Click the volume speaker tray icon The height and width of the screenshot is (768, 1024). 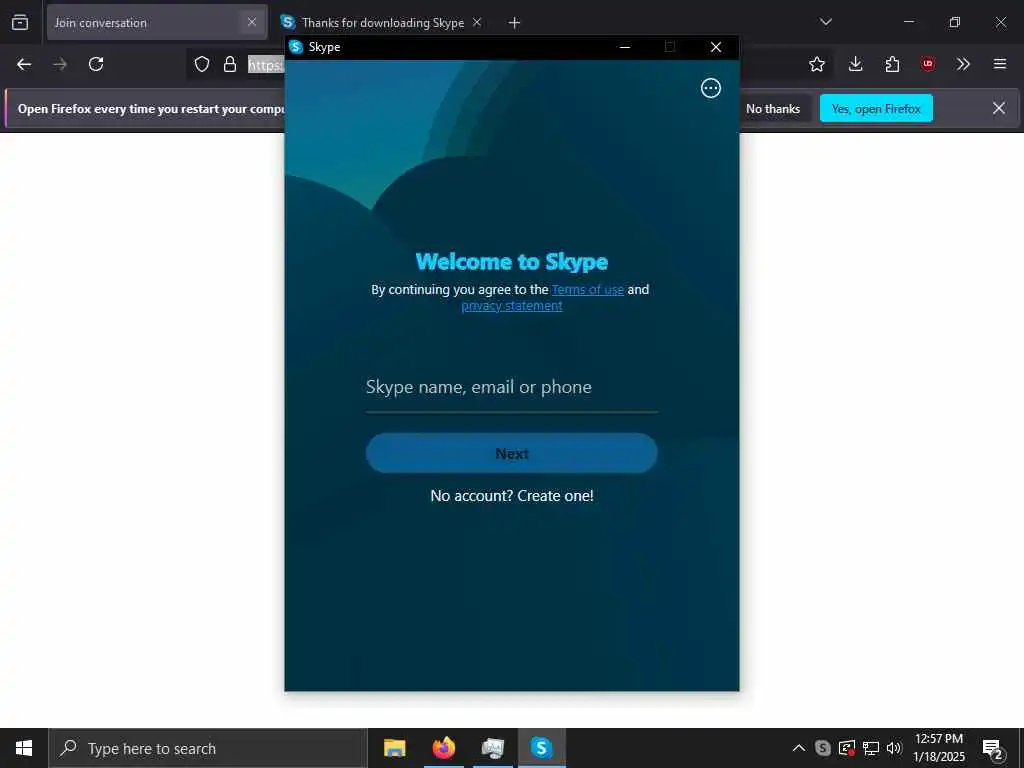point(894,748)
